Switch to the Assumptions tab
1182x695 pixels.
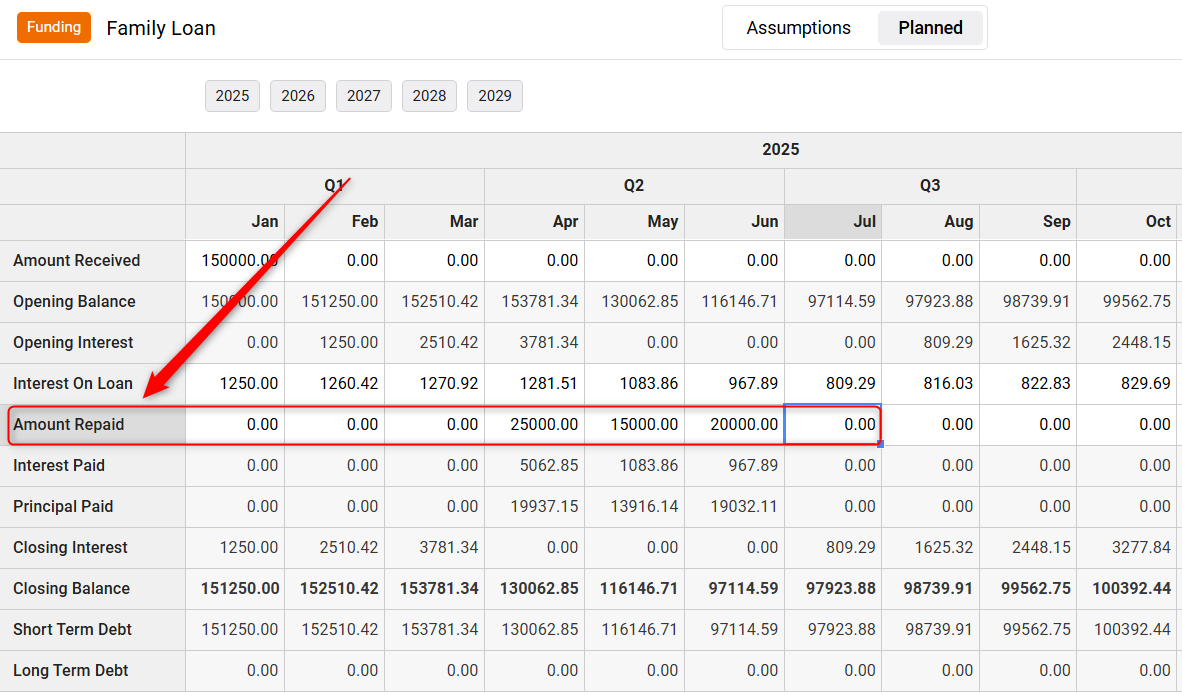pyautogui.click(x=798, y=28)
